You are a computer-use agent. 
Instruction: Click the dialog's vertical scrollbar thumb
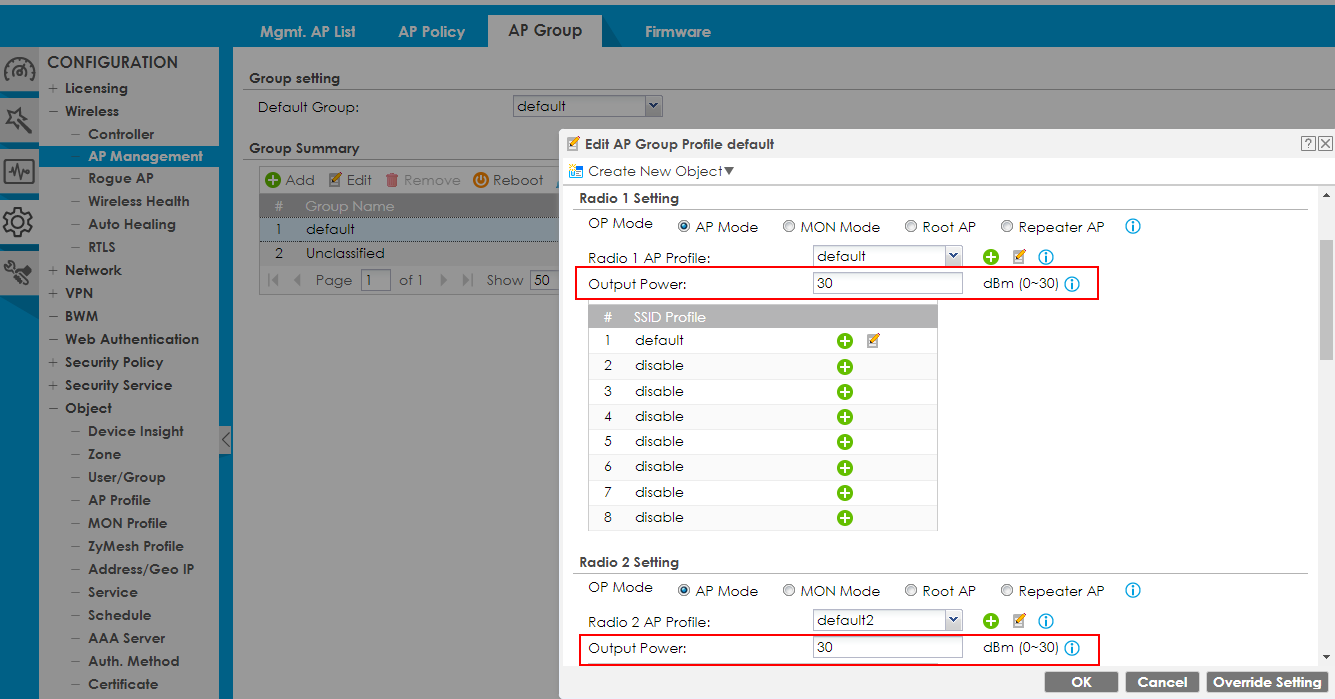click(1326, 300)
